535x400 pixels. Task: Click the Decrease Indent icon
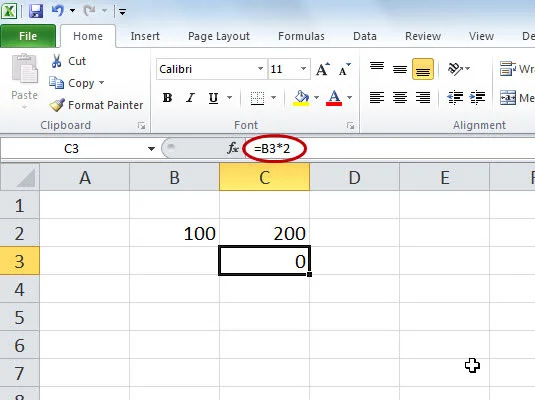click(456, 98)
